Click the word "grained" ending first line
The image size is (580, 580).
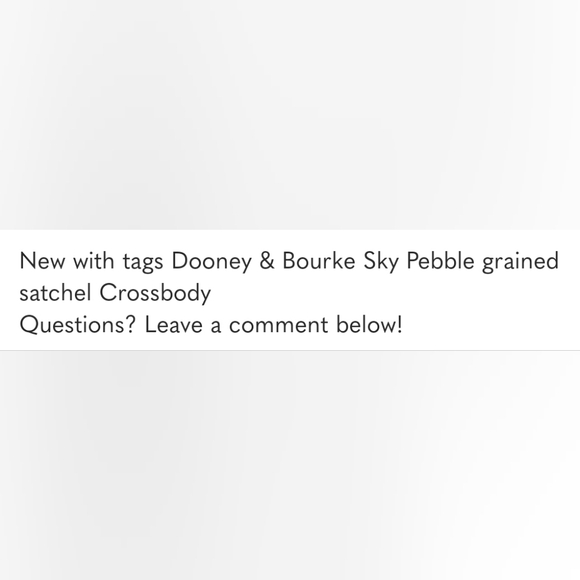point(520,262)
